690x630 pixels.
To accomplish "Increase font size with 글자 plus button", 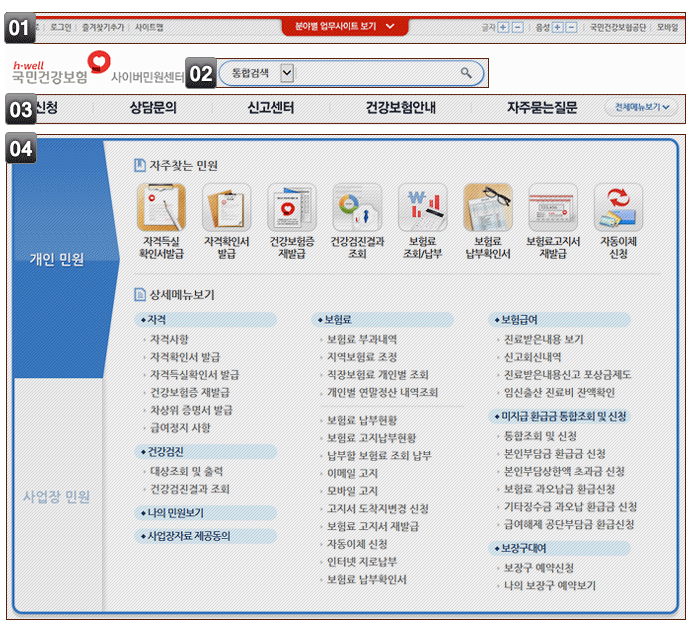I will [503, 27].
